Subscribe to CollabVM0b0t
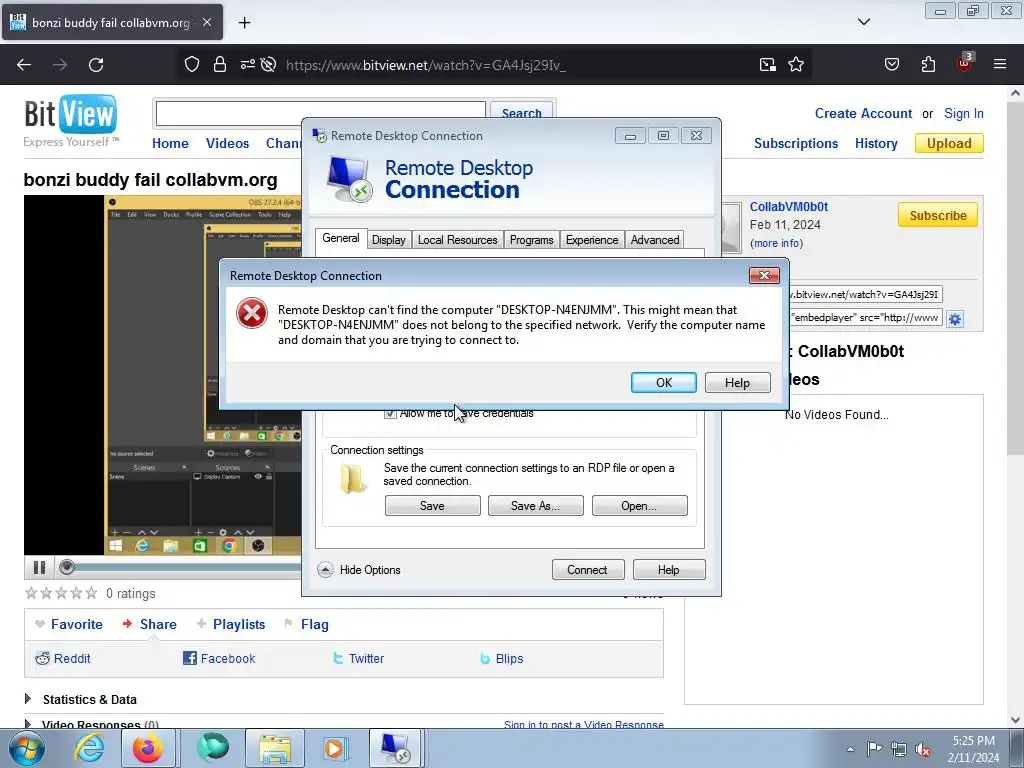 tap(938, 216)
